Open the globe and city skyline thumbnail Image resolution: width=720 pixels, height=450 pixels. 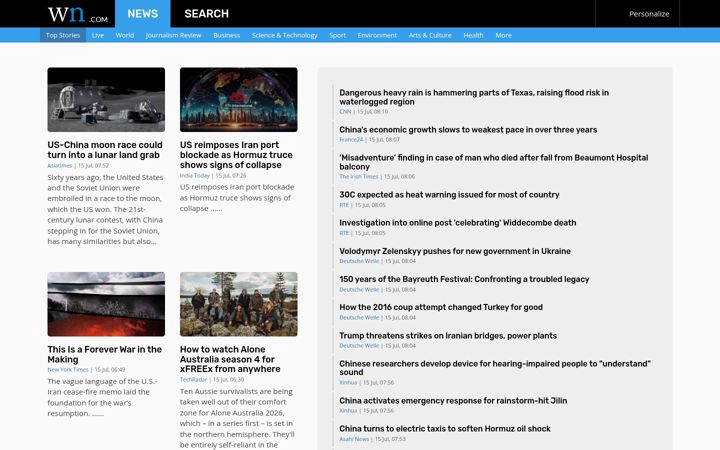coord(239,100)
